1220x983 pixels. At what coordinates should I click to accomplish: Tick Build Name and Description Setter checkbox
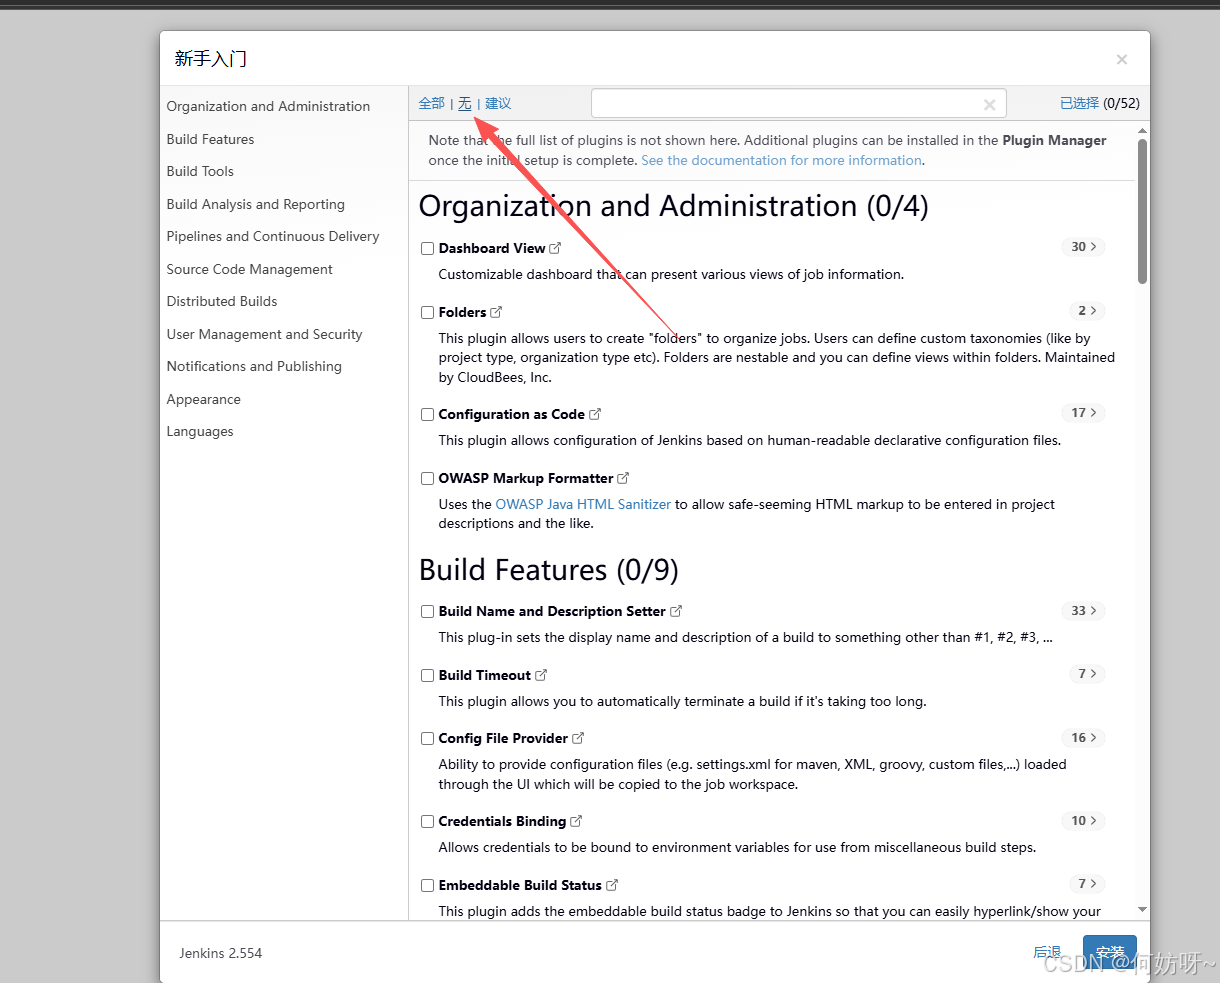pos(427,611)
